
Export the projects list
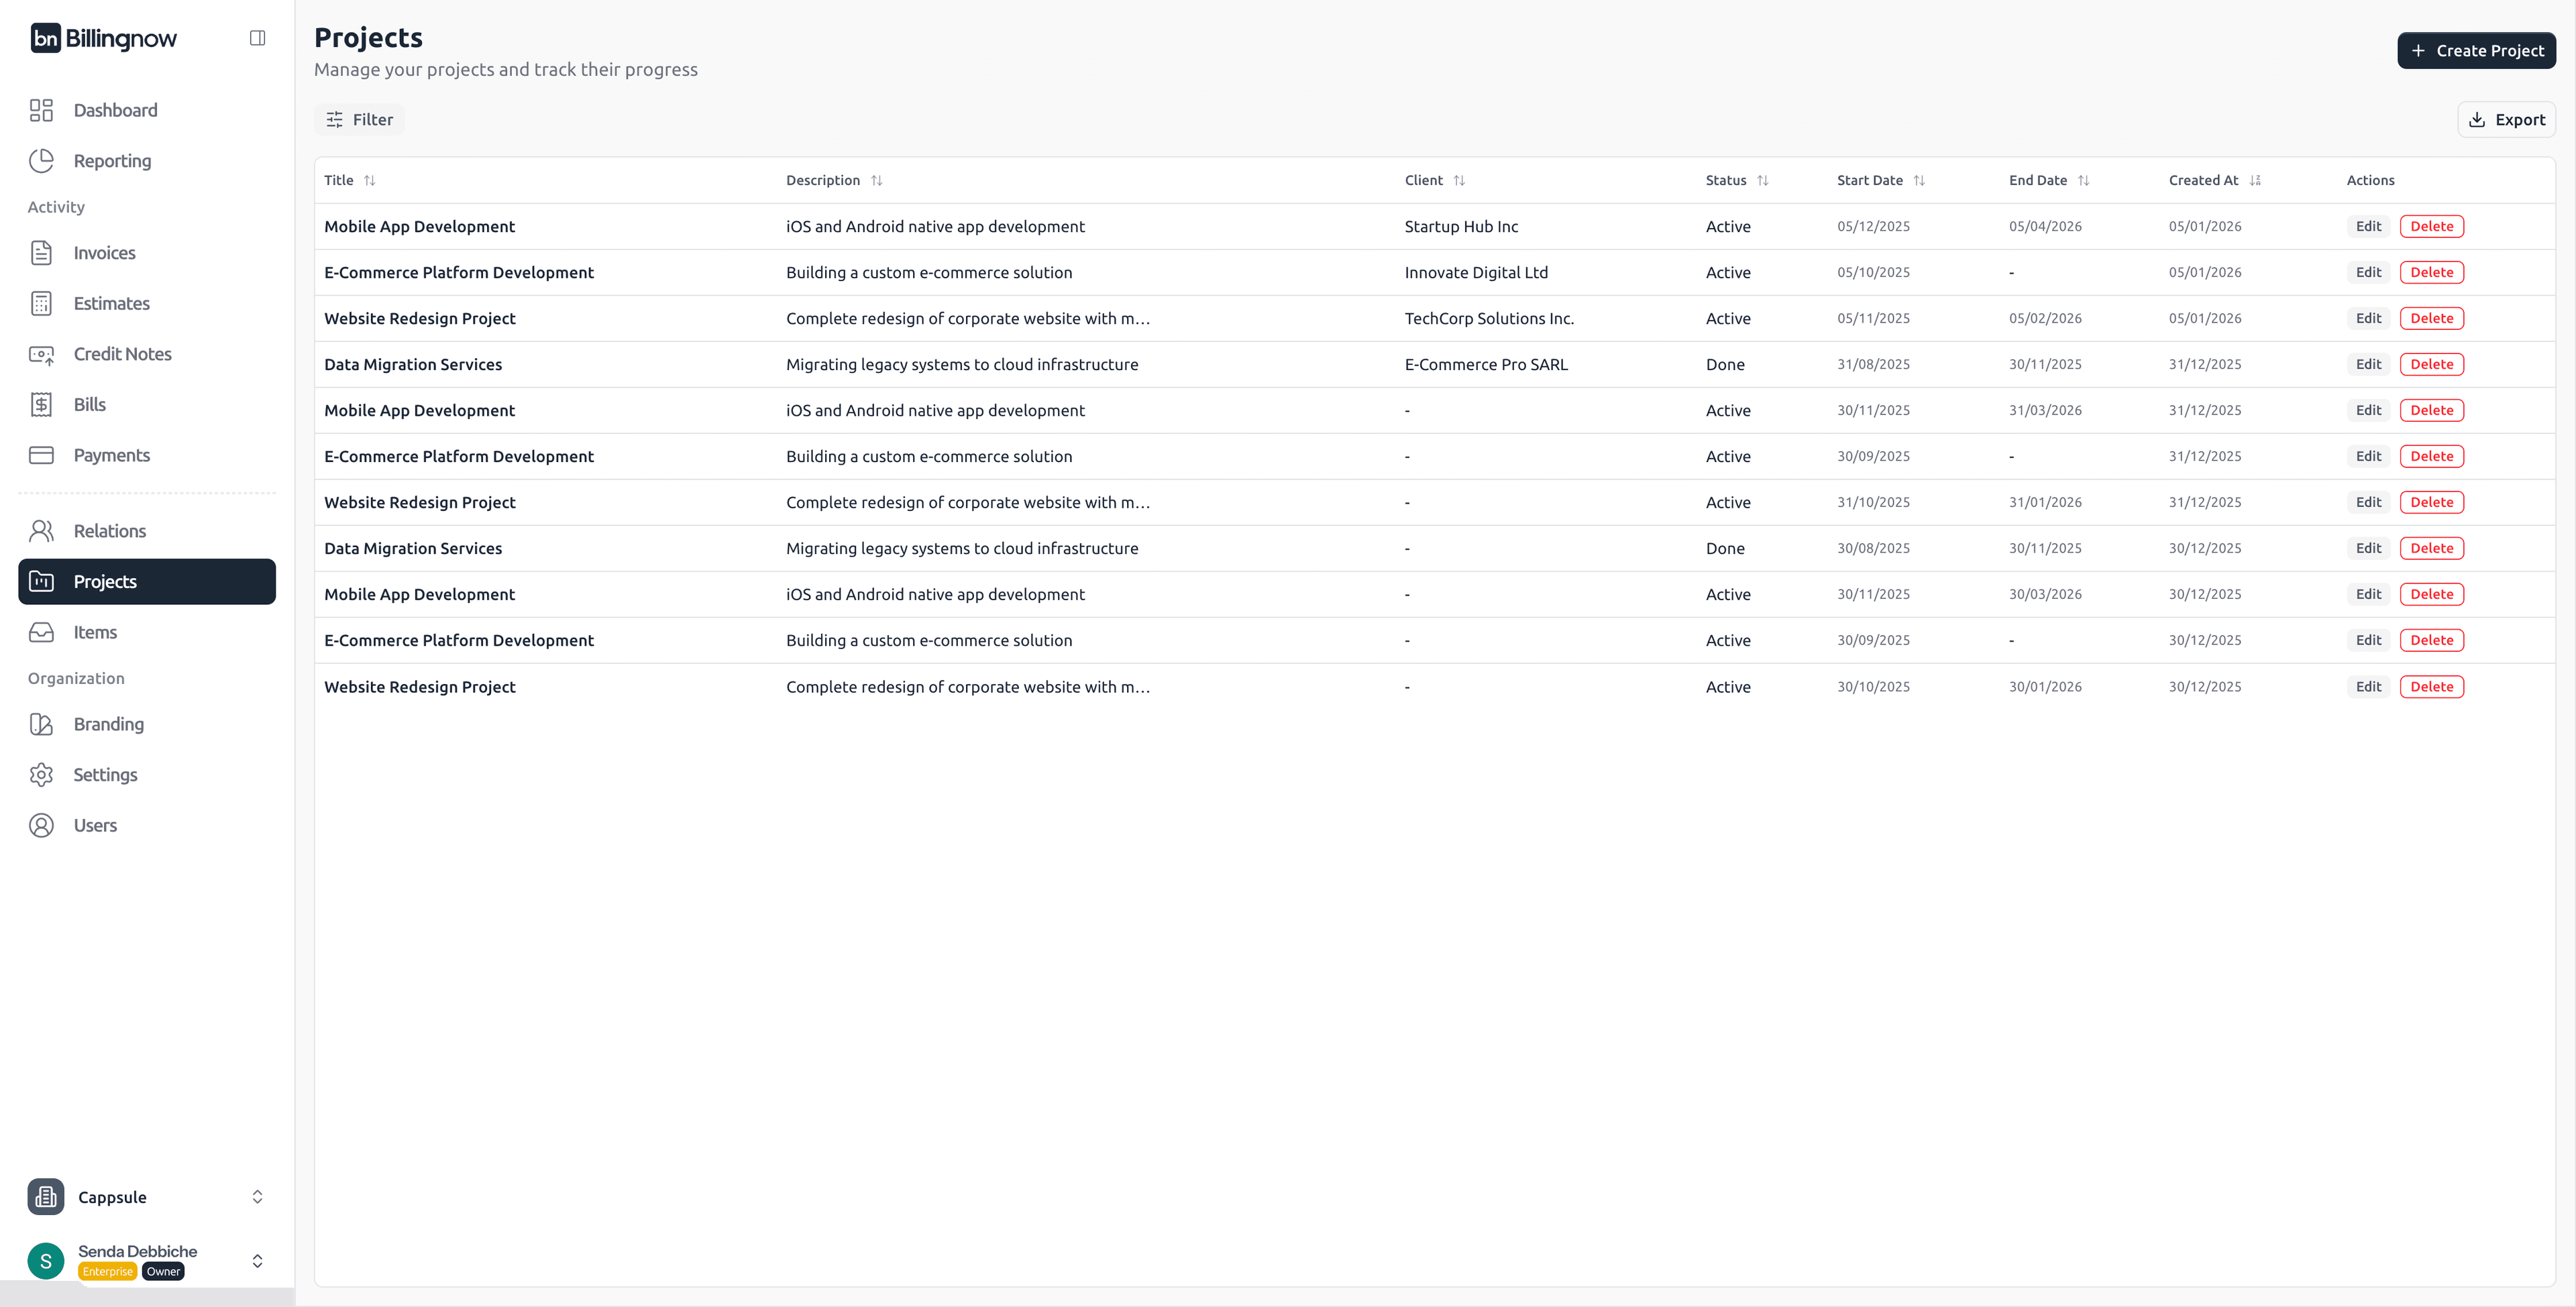(2506, 119)
